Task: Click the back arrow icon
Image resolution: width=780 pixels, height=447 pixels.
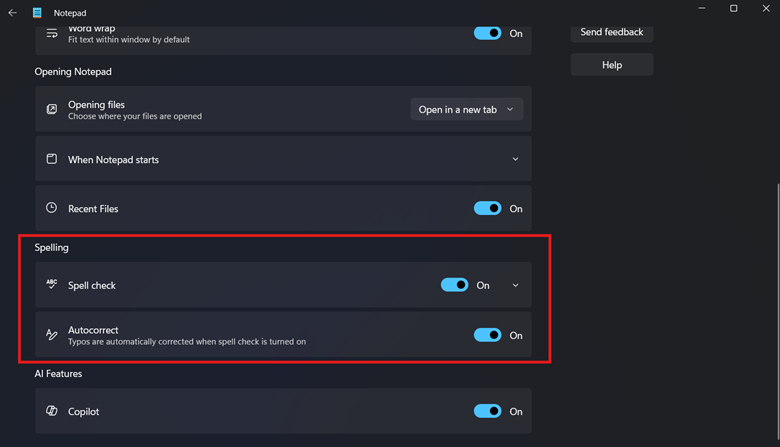Action: click(x=13, y=13)
